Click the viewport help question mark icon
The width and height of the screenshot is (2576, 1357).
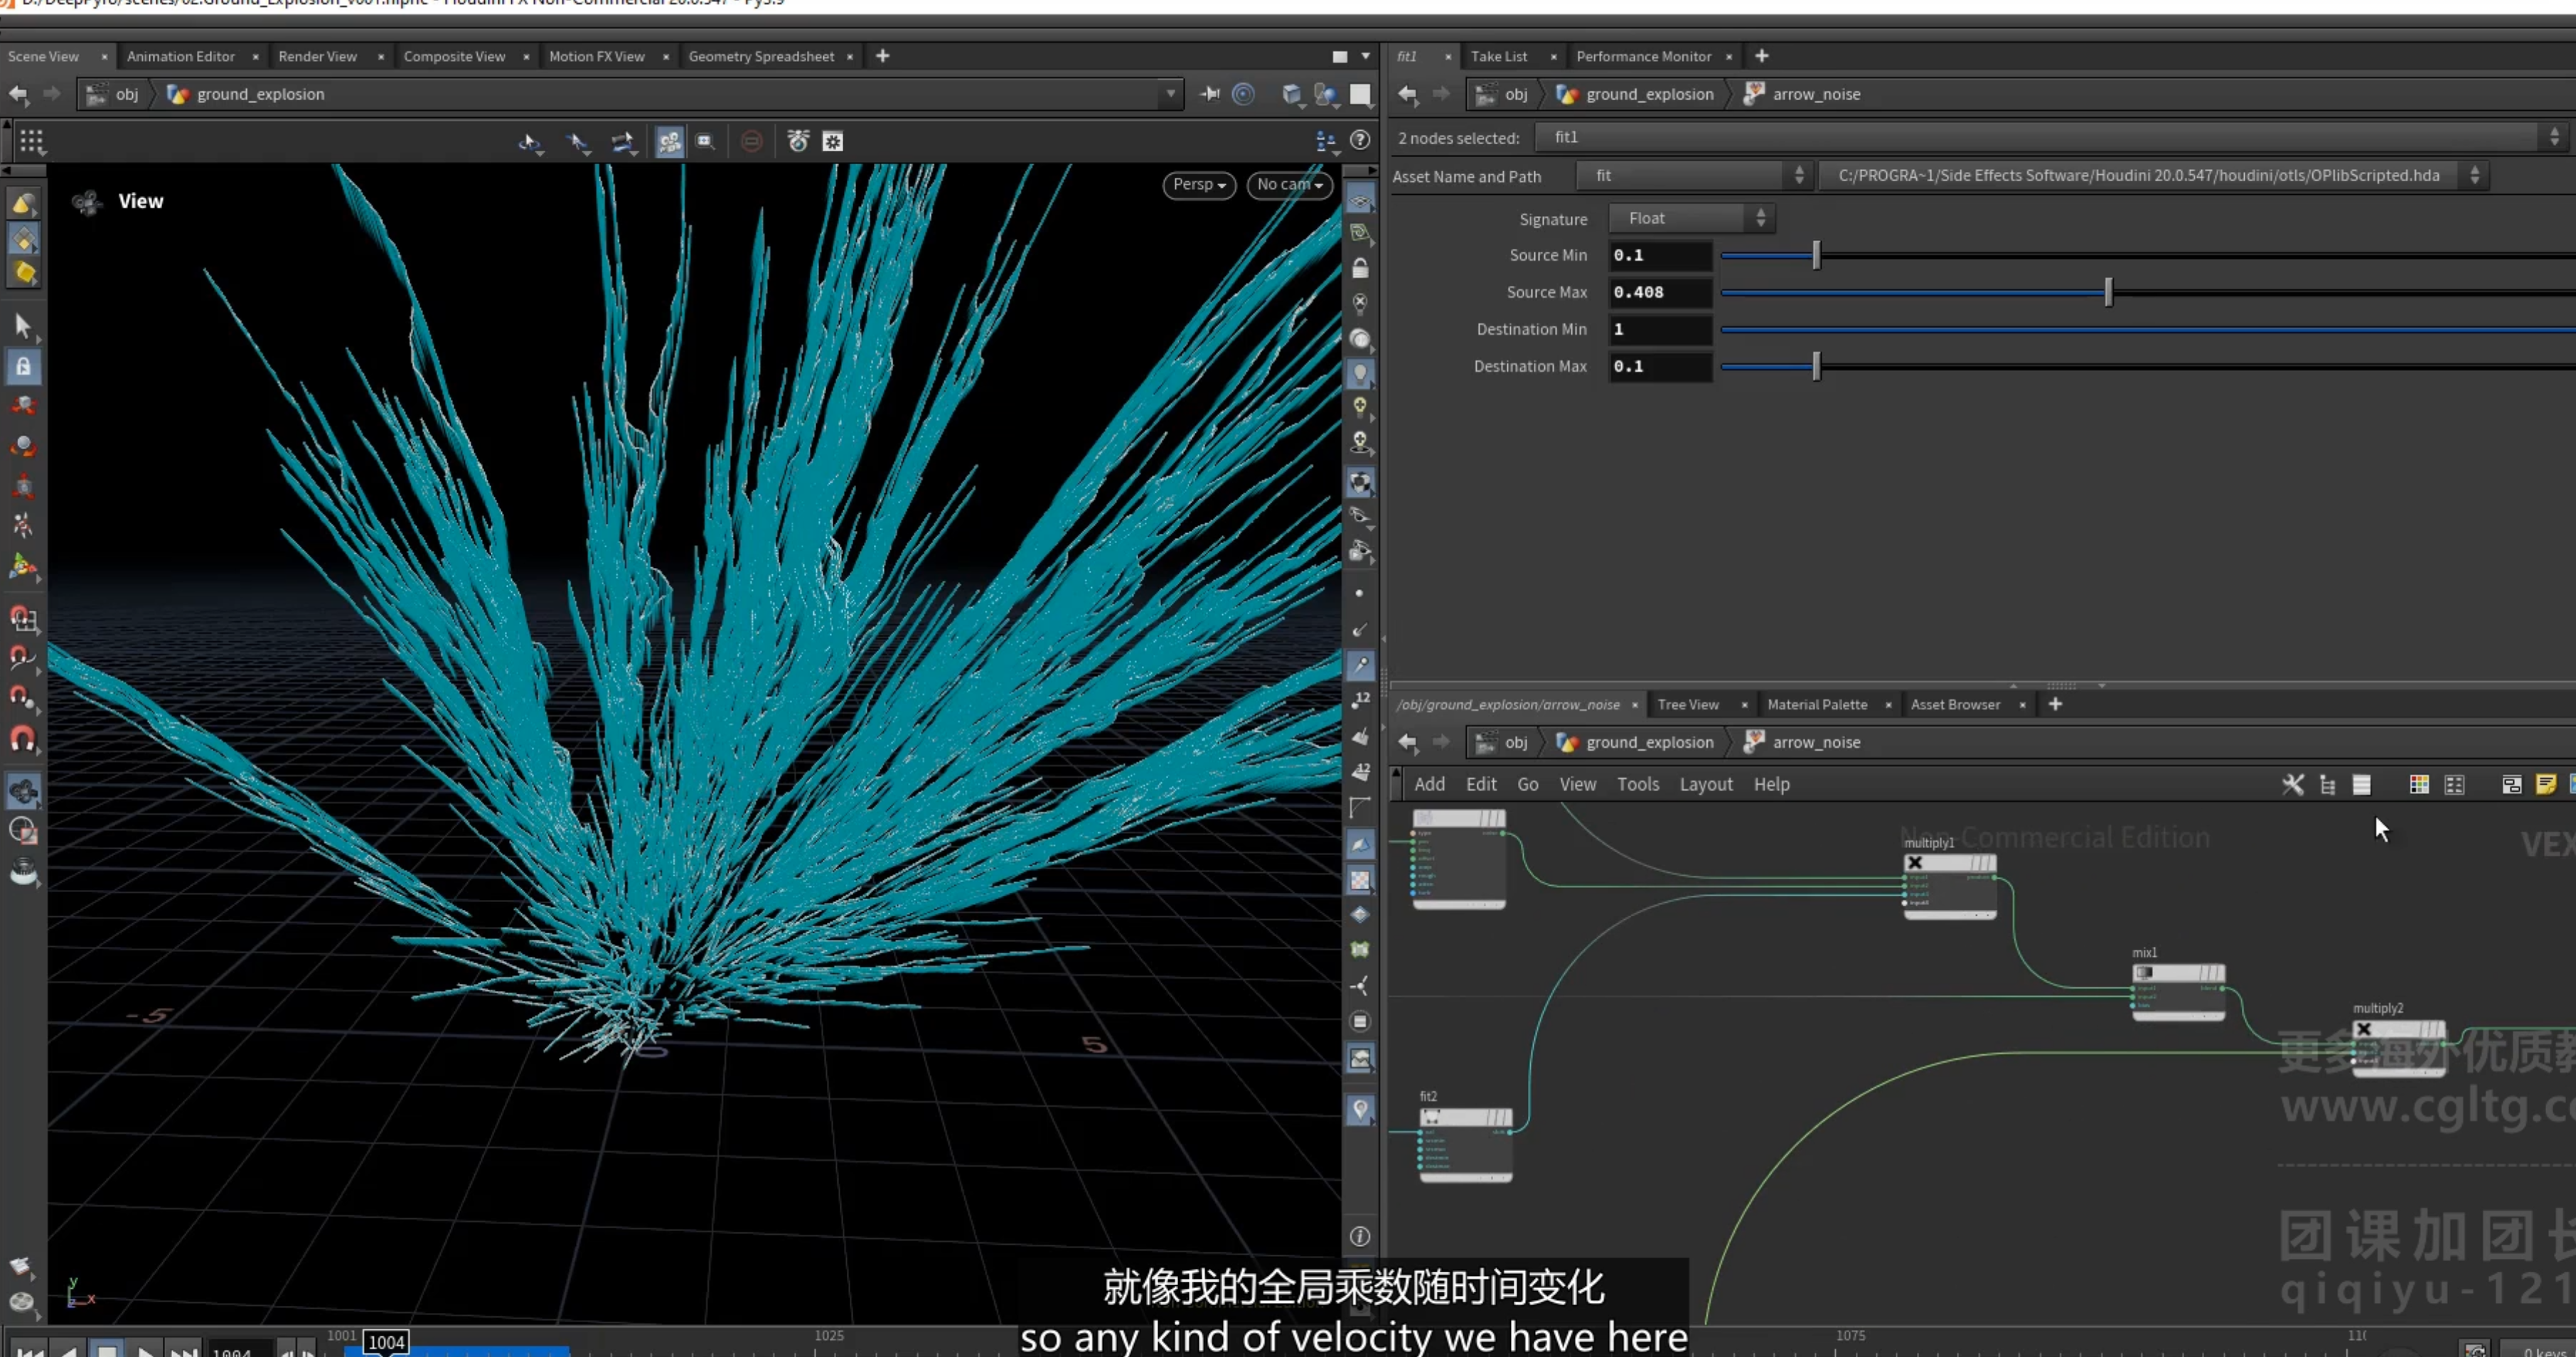coord(1360,140)
